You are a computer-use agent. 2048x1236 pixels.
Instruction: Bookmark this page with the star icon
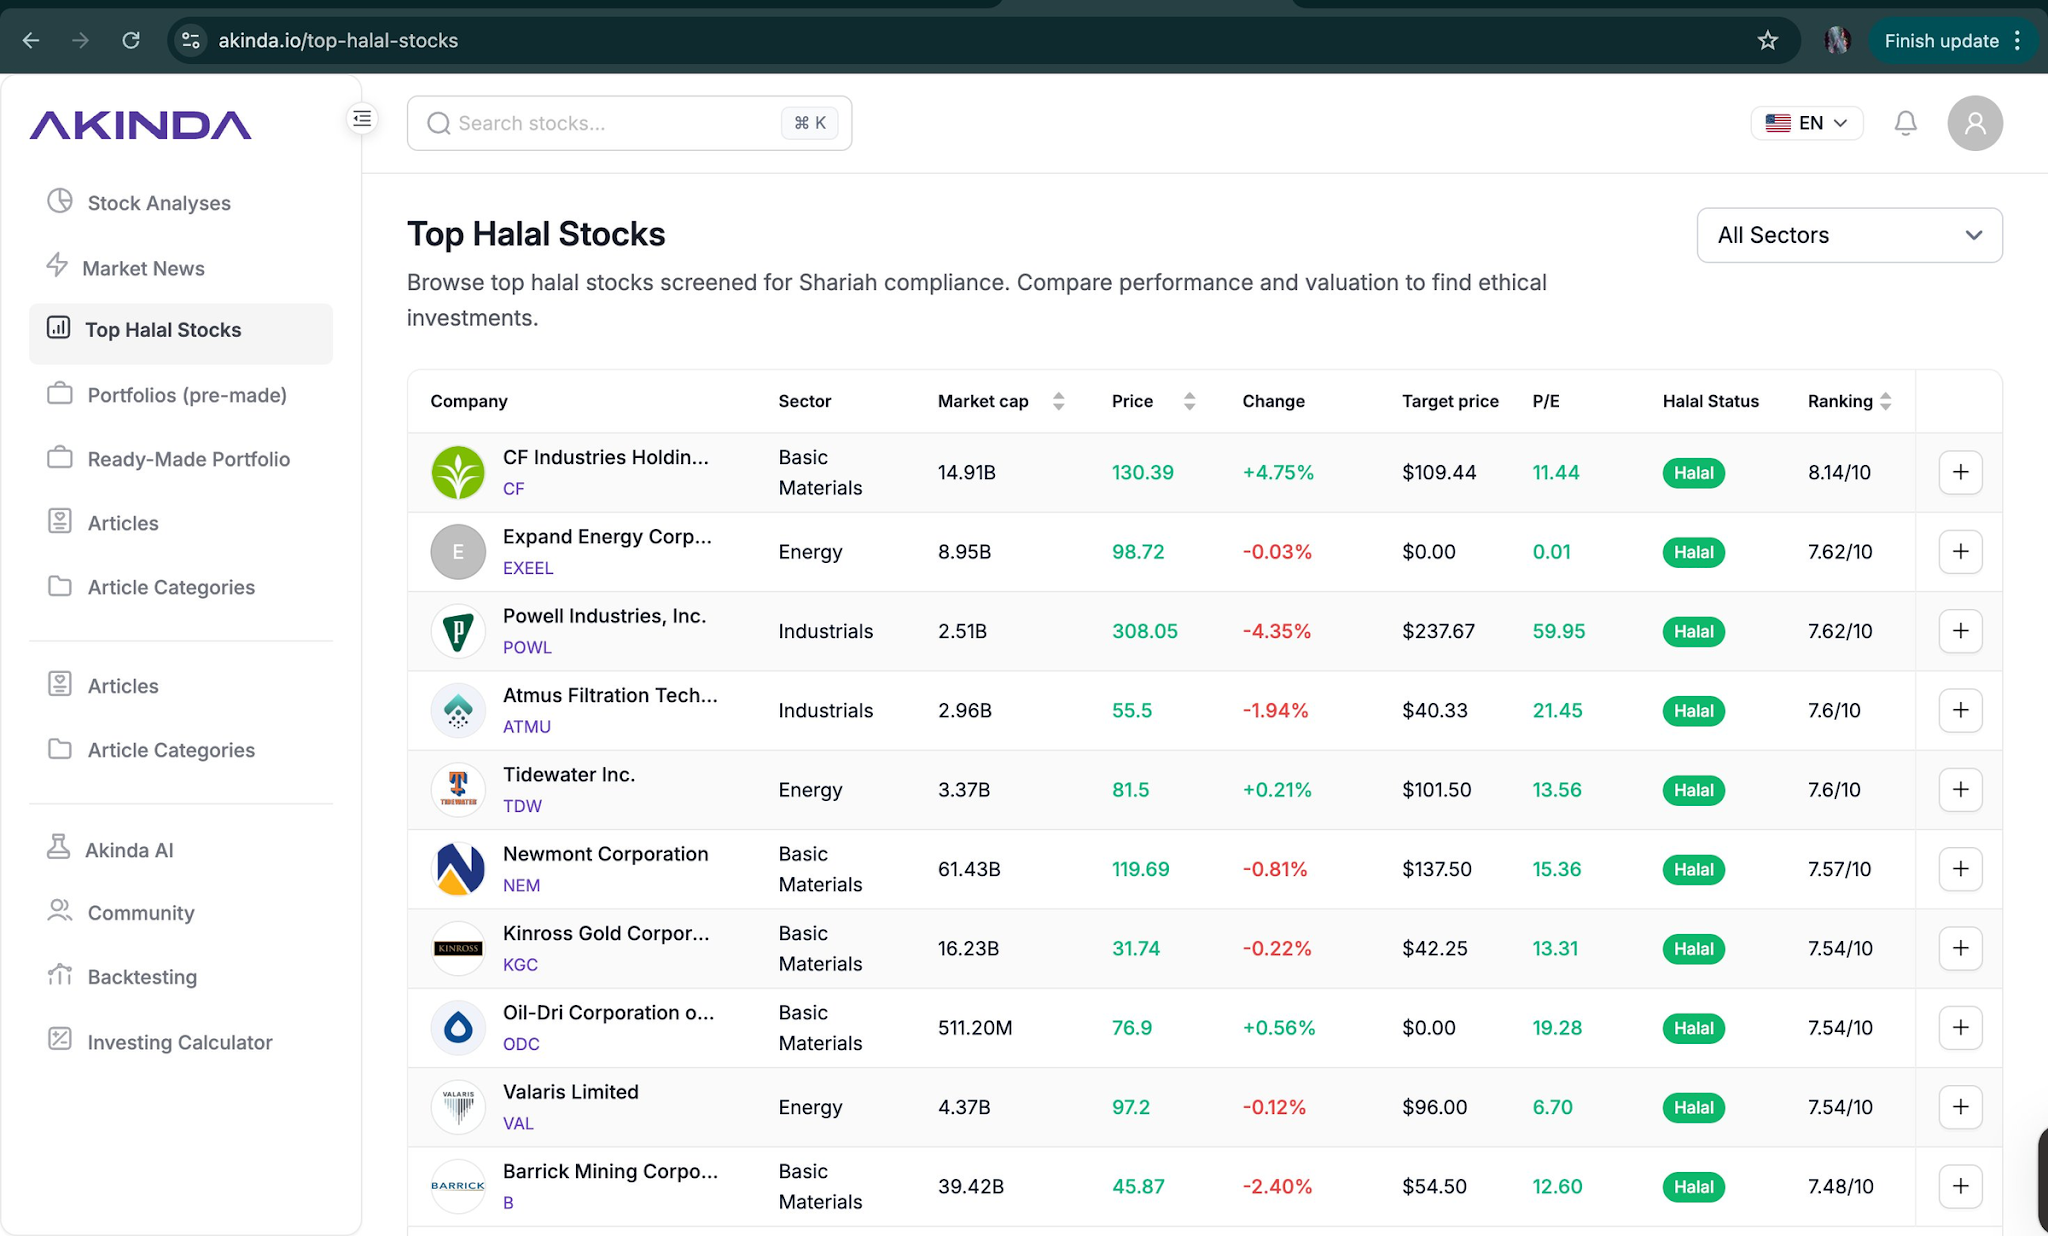point(1767,41)
